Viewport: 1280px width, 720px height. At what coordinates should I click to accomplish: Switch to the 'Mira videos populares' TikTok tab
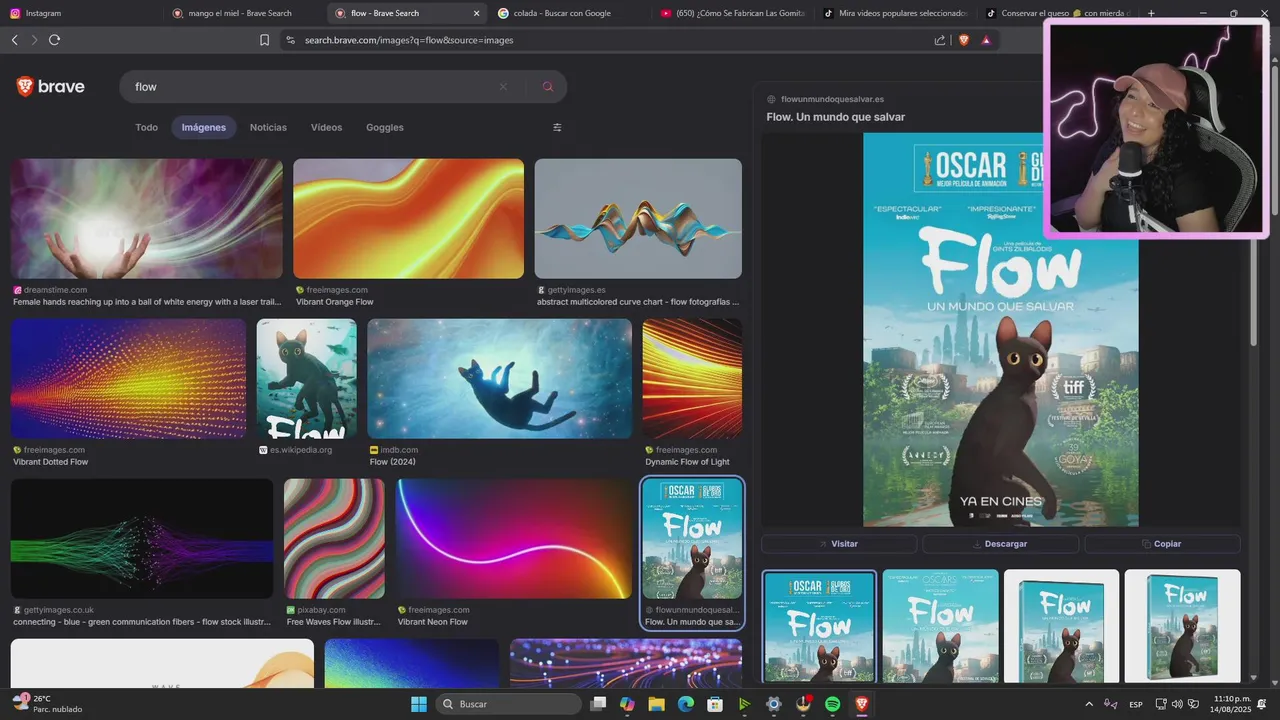pos(896,13)
